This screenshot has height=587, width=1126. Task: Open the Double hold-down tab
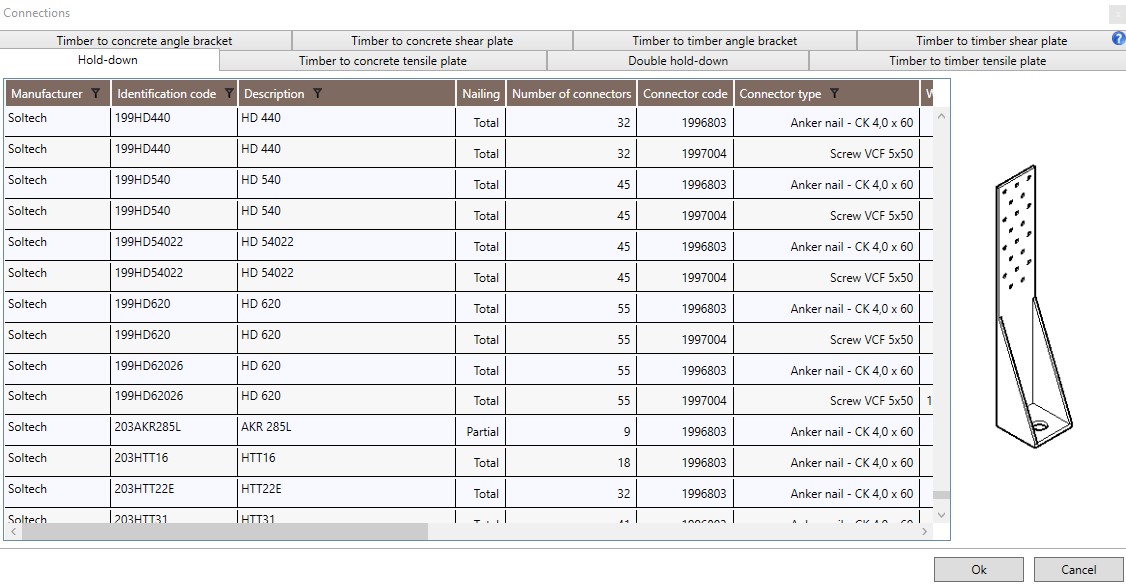point(678,61)
